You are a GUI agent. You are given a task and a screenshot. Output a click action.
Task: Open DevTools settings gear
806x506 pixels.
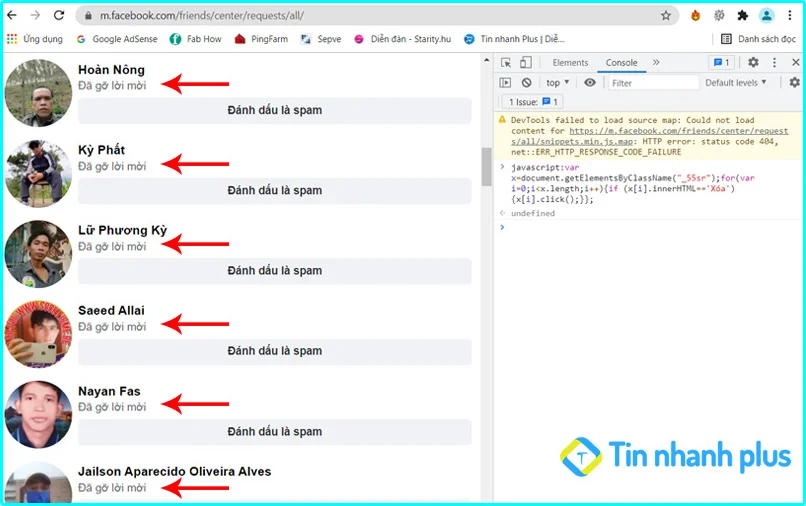[x=753, y=62]
